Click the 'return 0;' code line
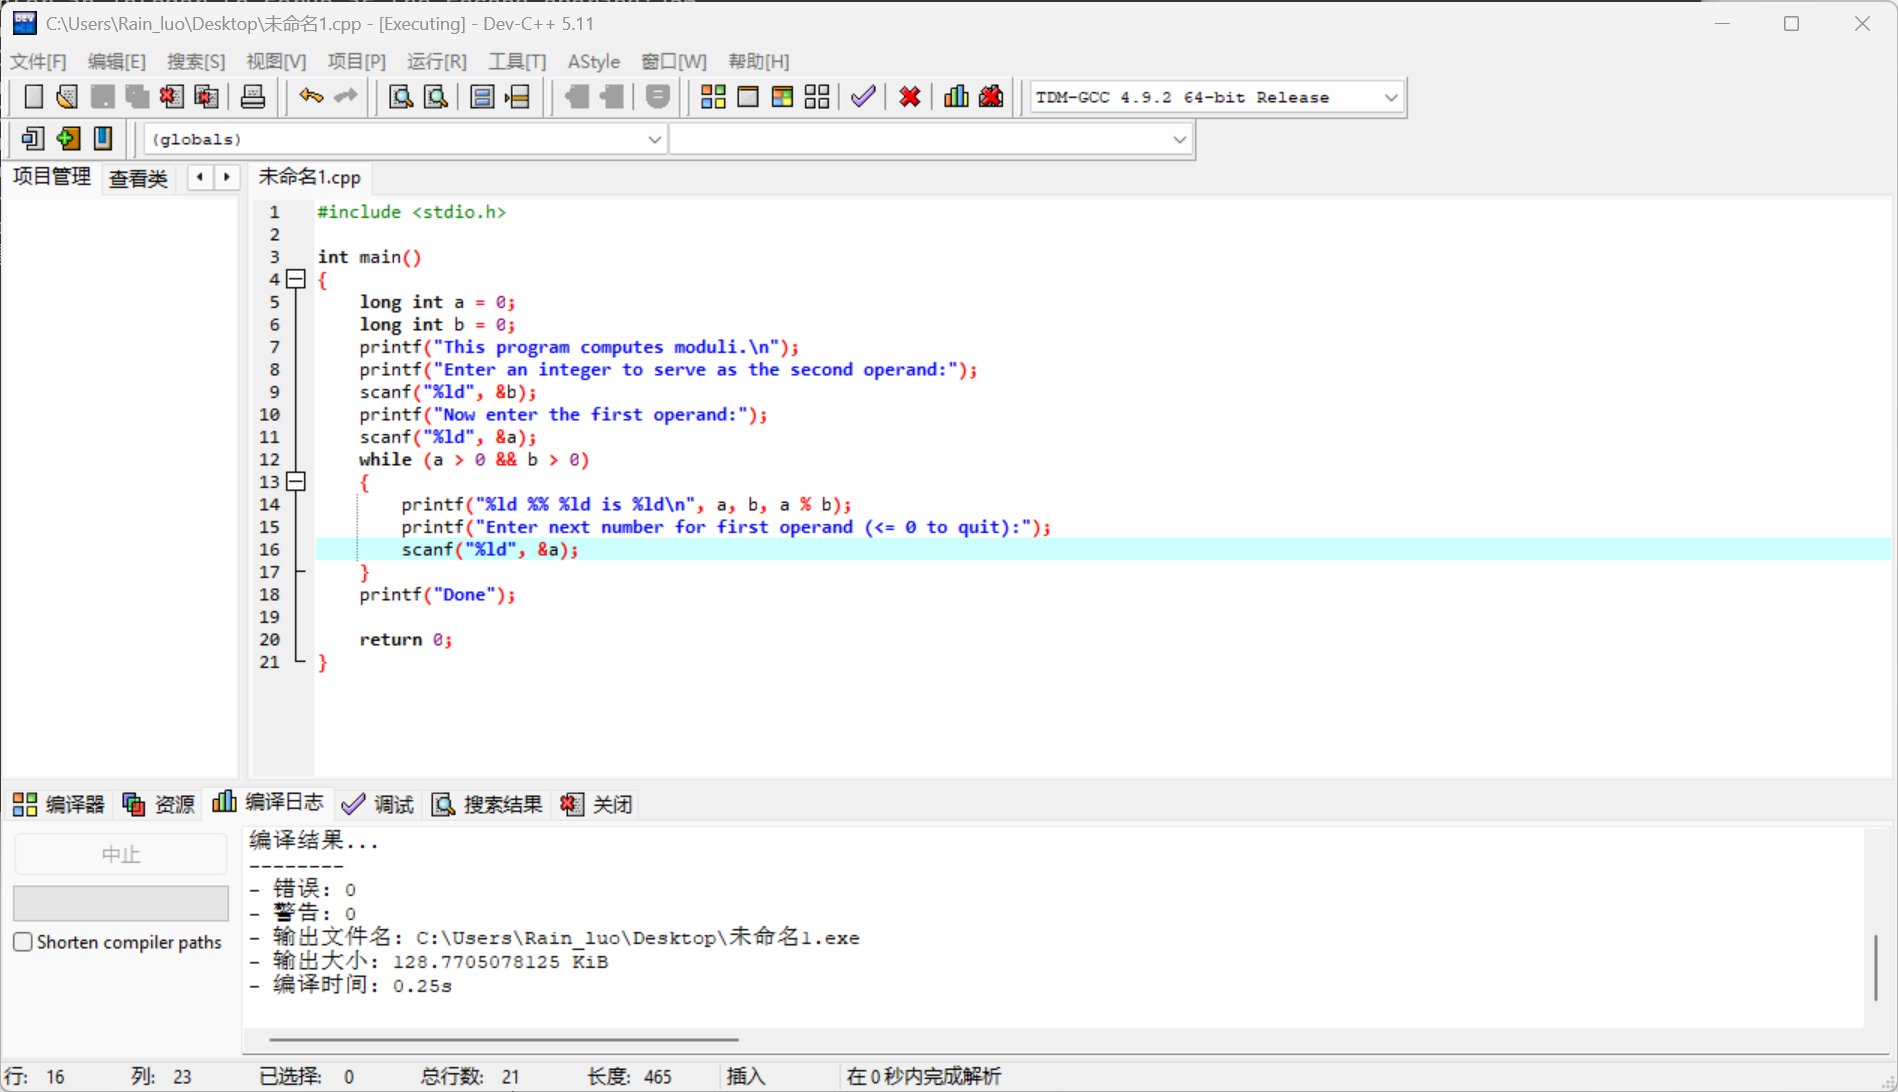Image resolution: width=1898 pixels, height=1092 pixels. point(406,640)
